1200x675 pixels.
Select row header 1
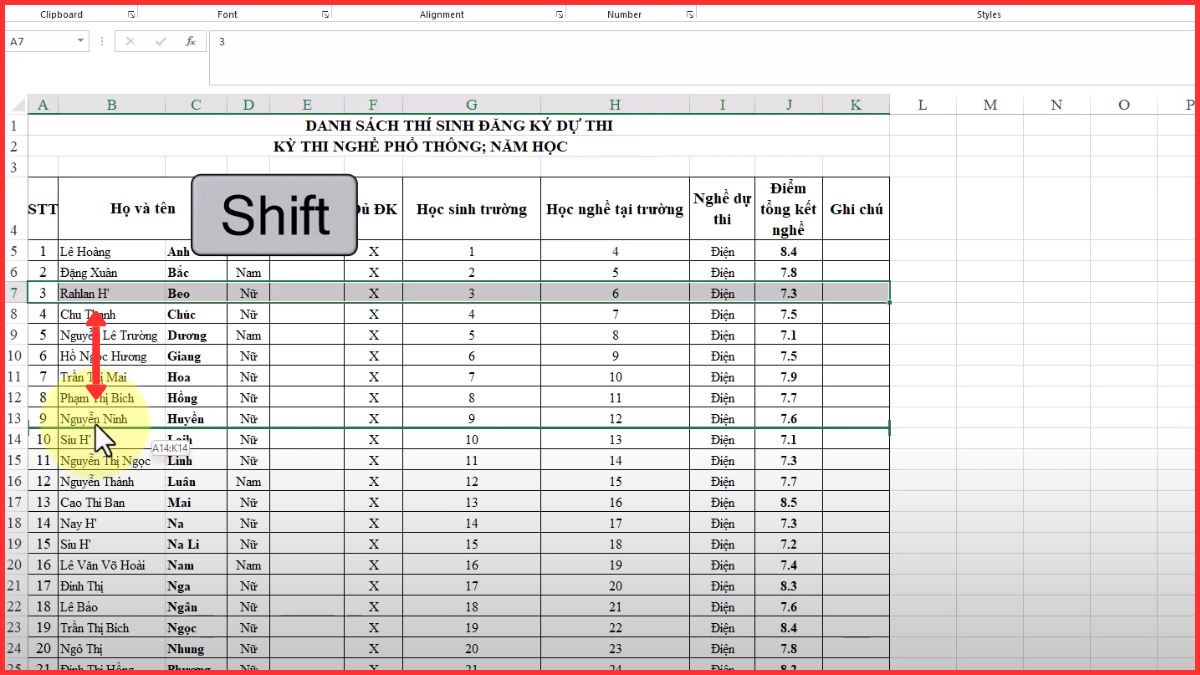(15, 126)
